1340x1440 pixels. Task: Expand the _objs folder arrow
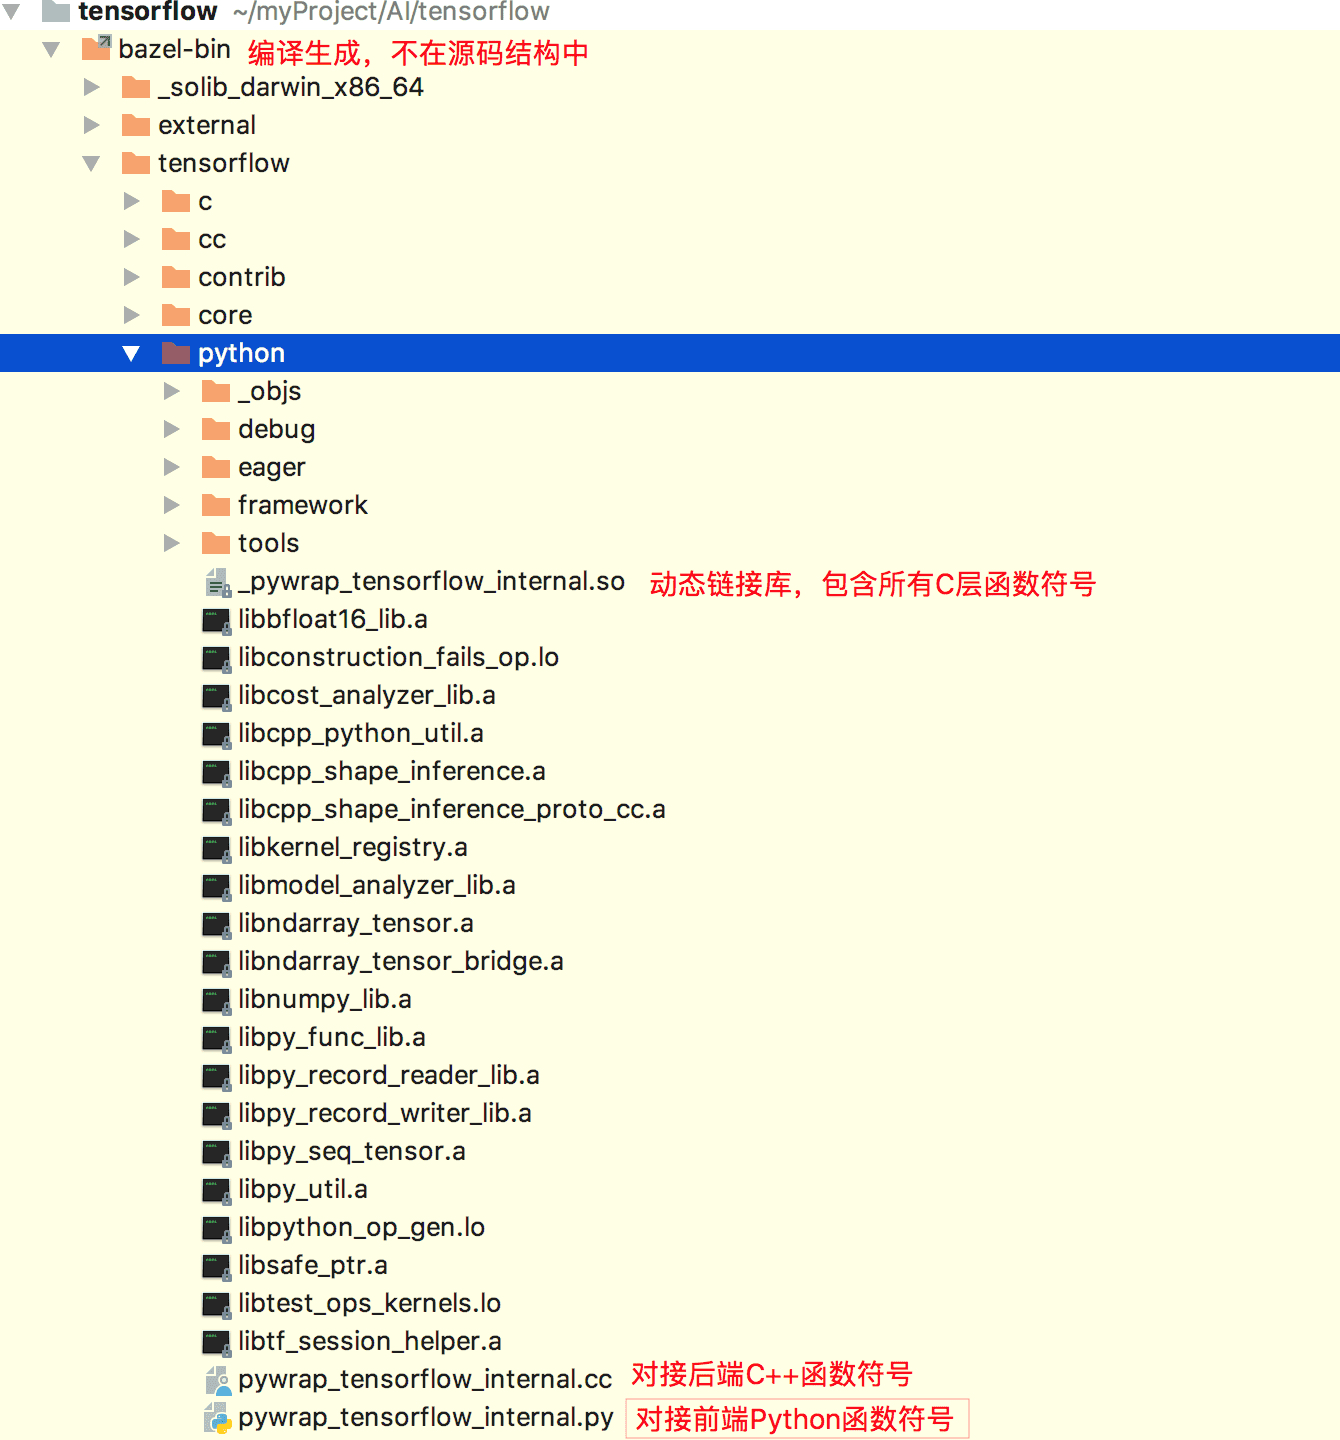(x=172, y=391)
